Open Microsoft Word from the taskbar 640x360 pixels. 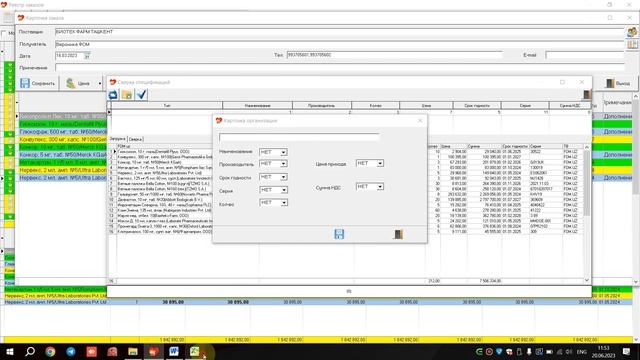pyautogui.click(x=174, y=351)
